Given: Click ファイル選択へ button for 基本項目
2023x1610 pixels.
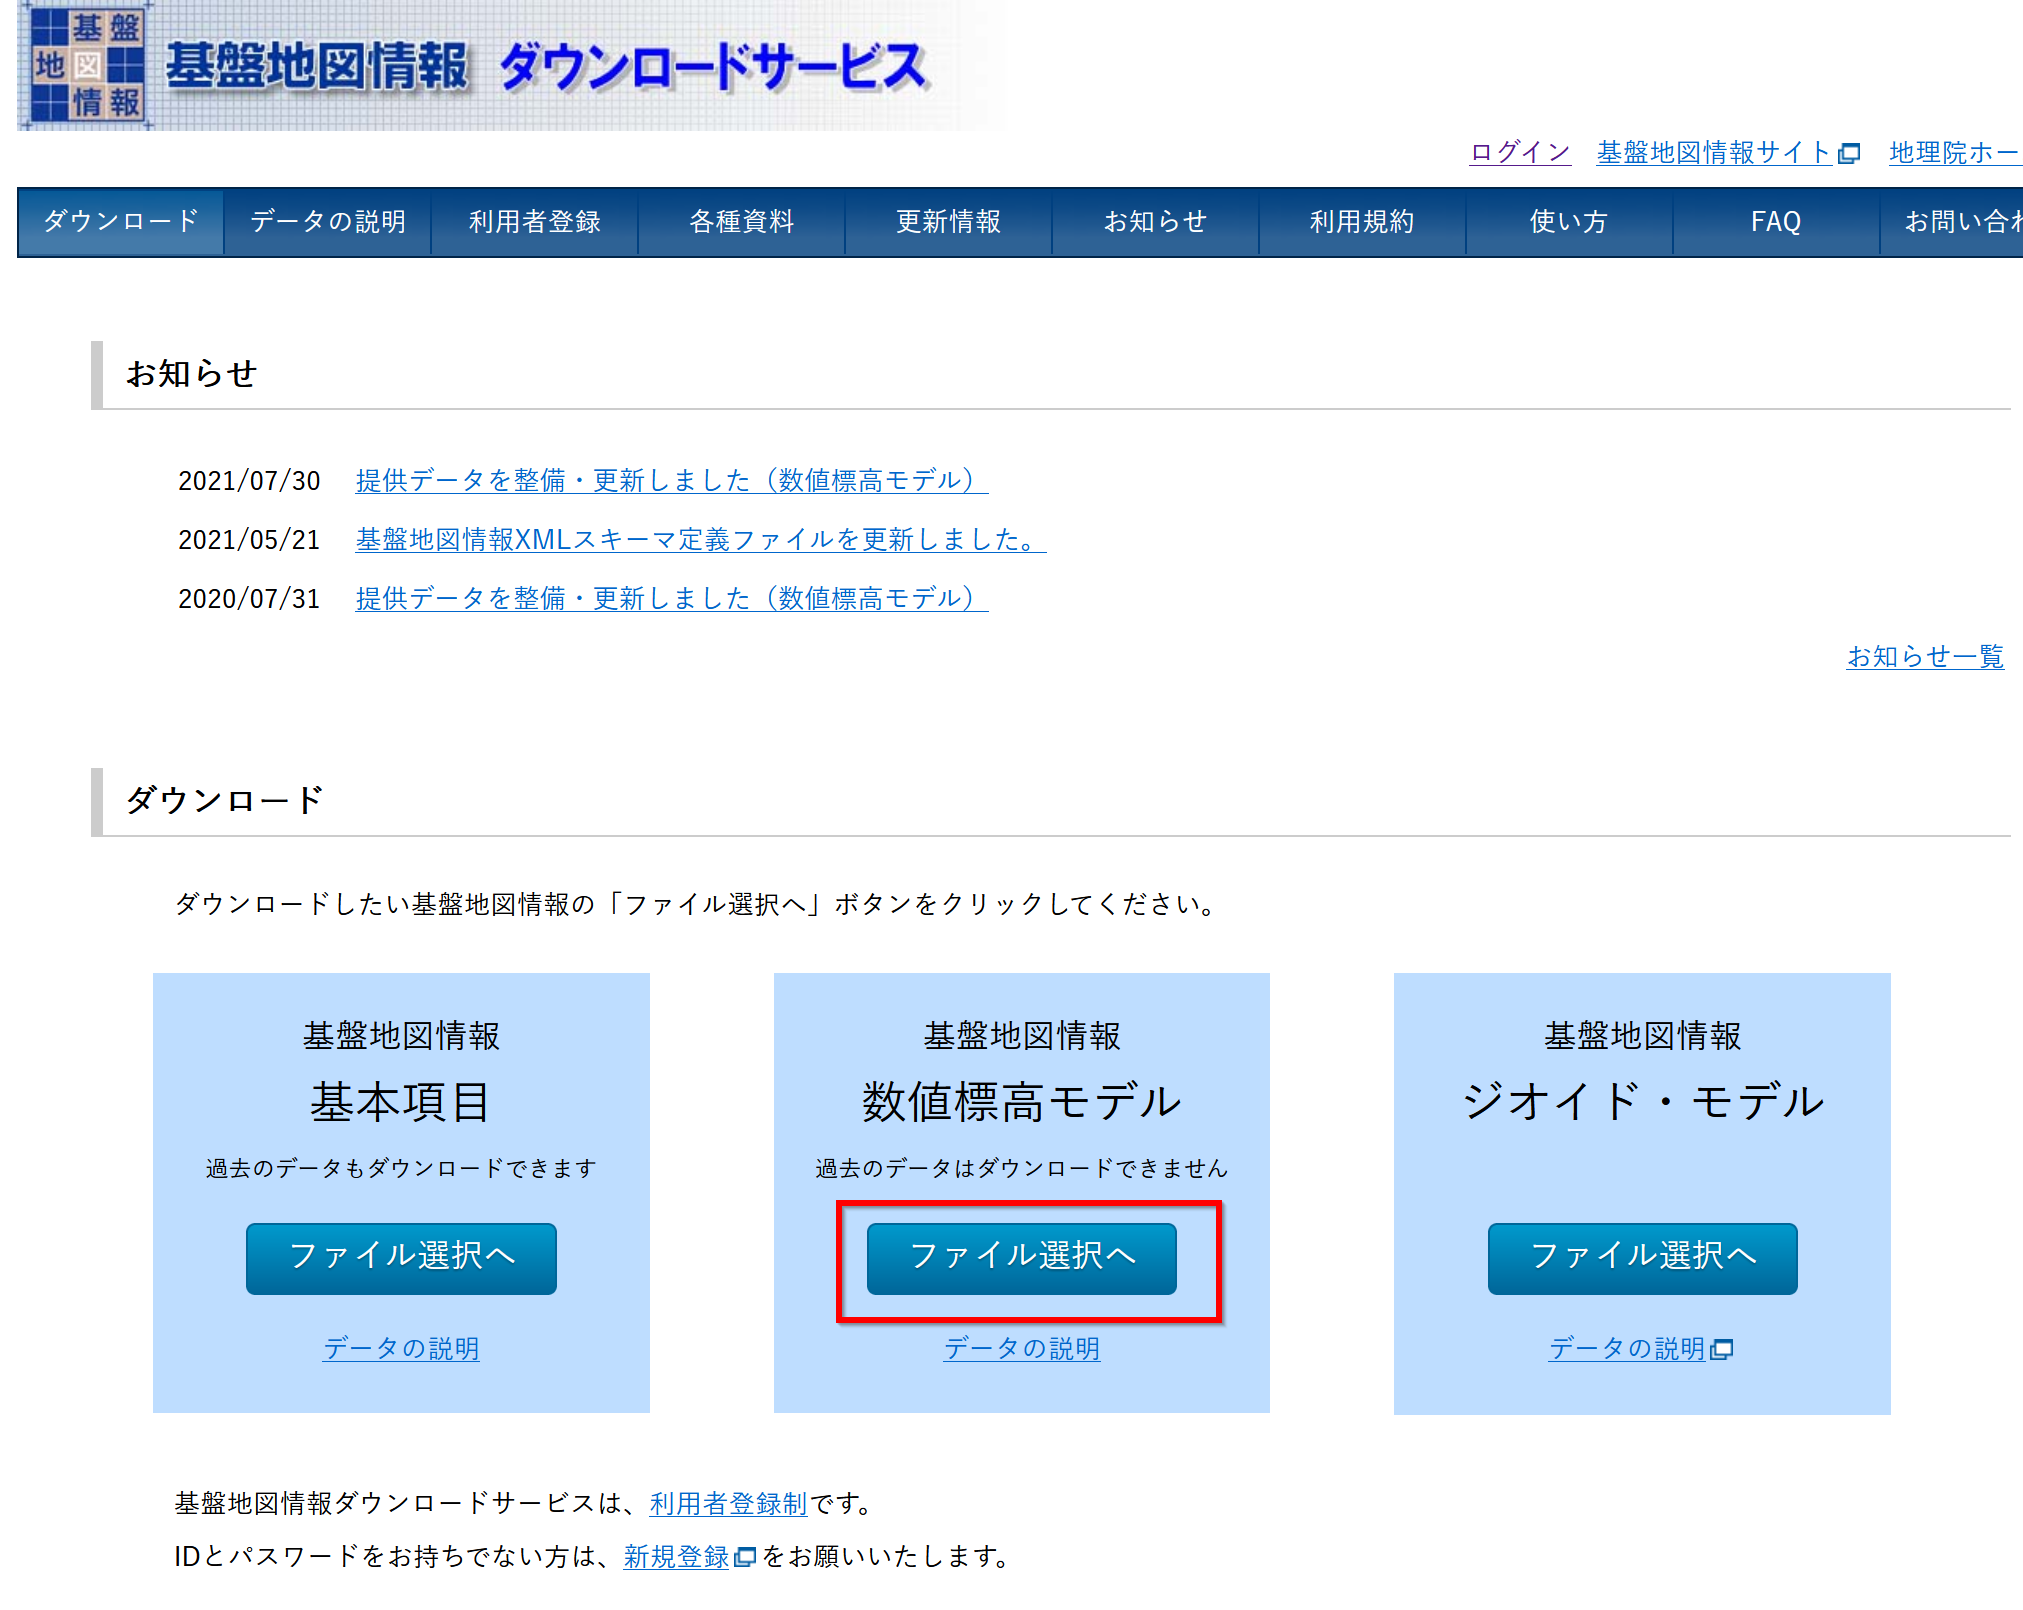Looking at the screenshot, I should (x=401, y=1257).
